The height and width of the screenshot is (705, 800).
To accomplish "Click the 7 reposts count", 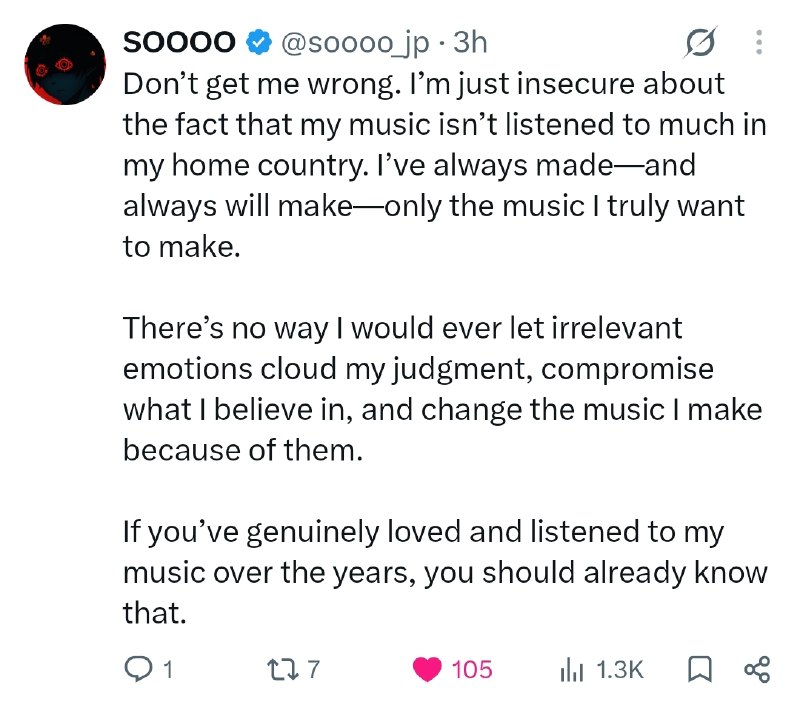I will [313, 669].
